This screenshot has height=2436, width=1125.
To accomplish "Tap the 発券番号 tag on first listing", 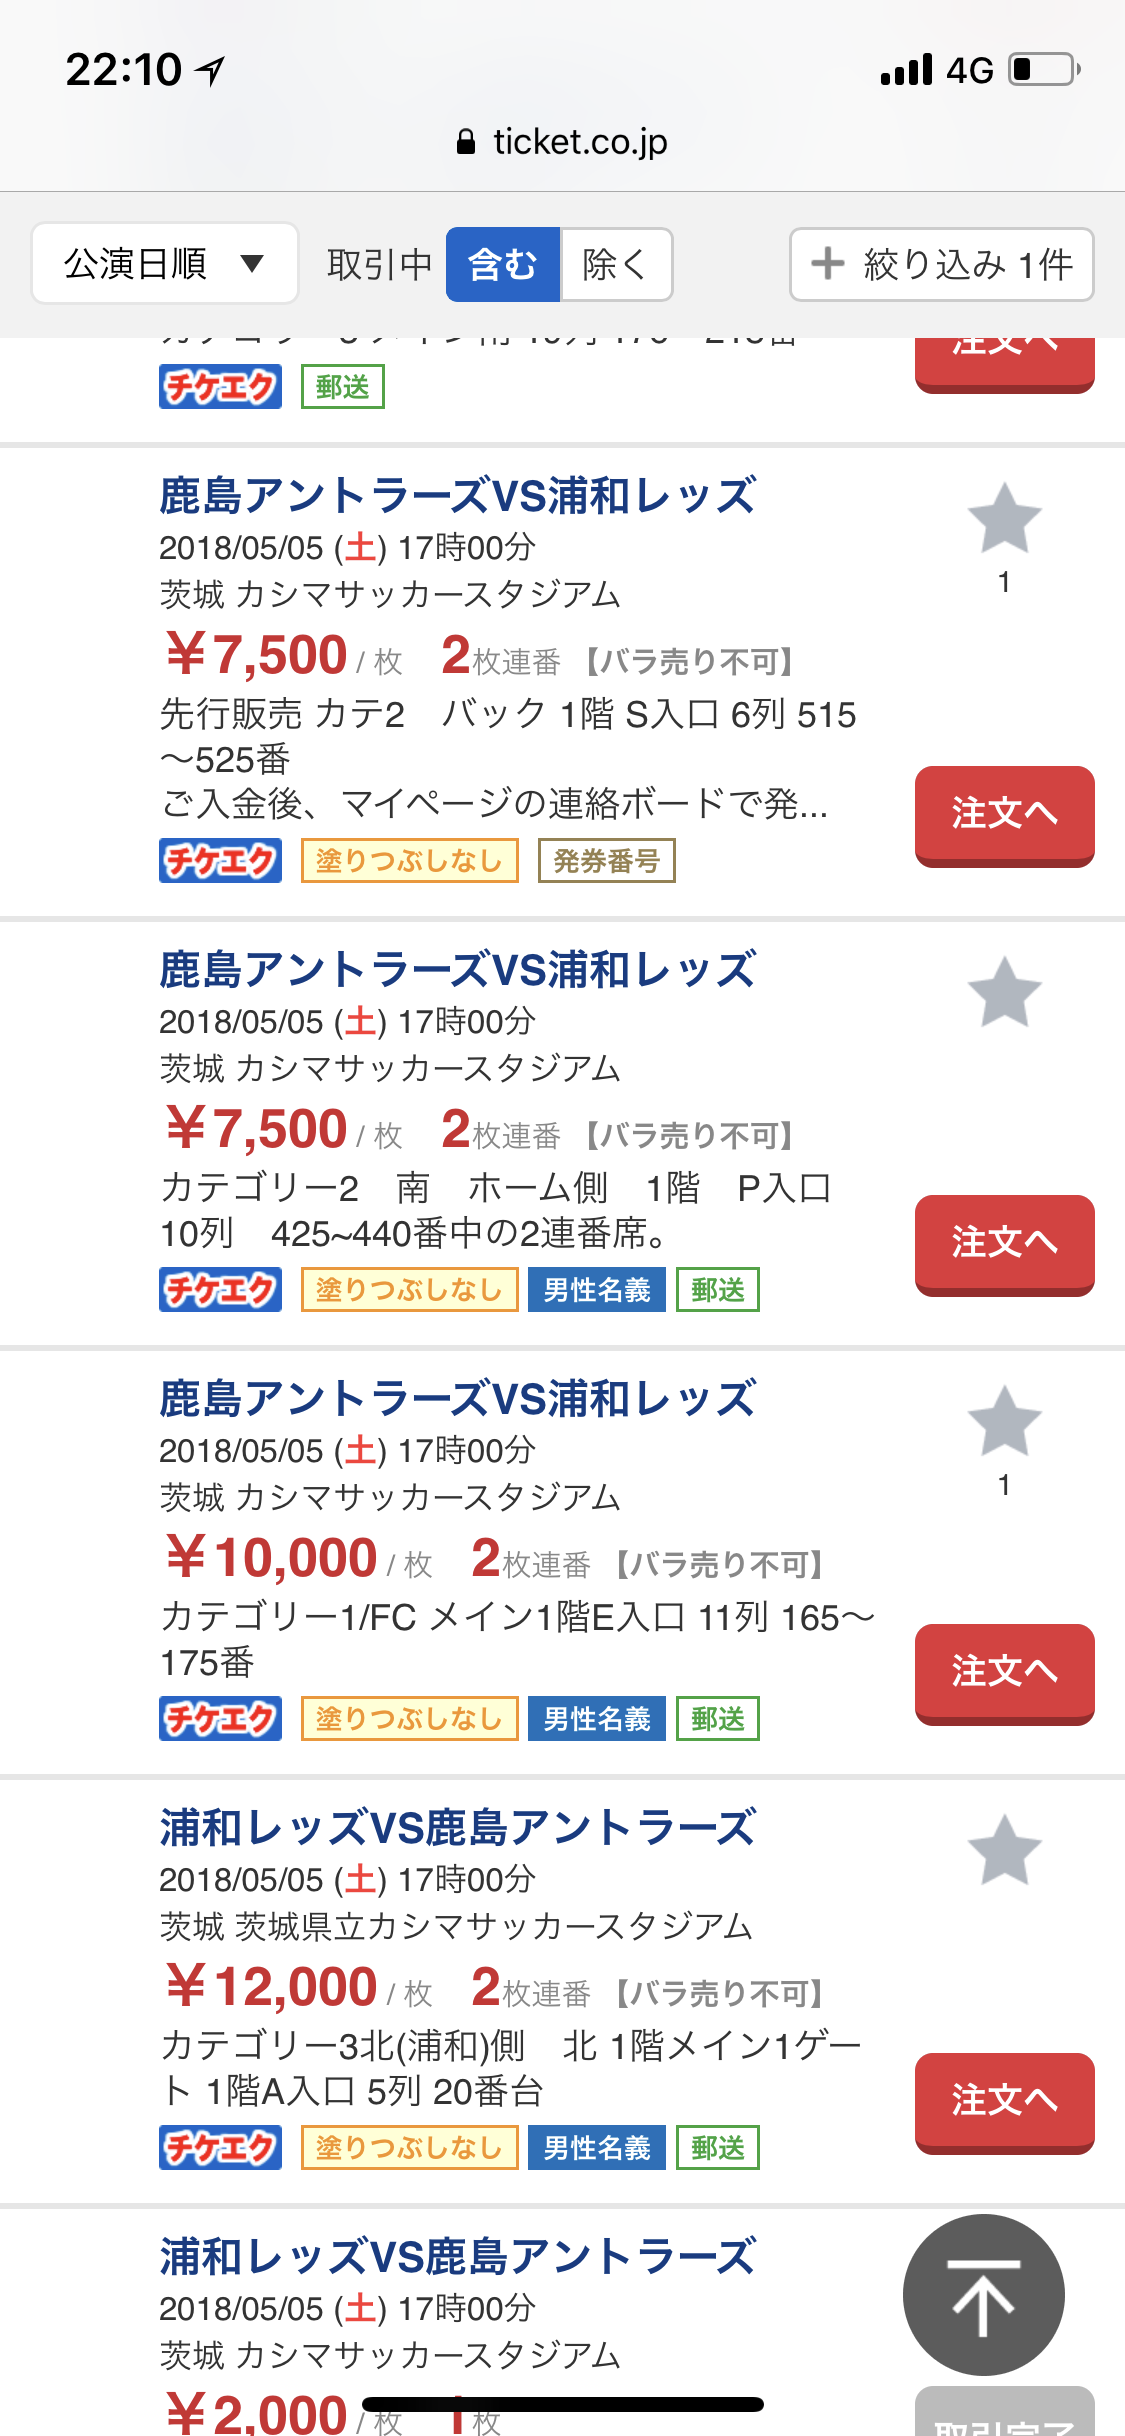I will pyautogui.click(x=606, y=861).
